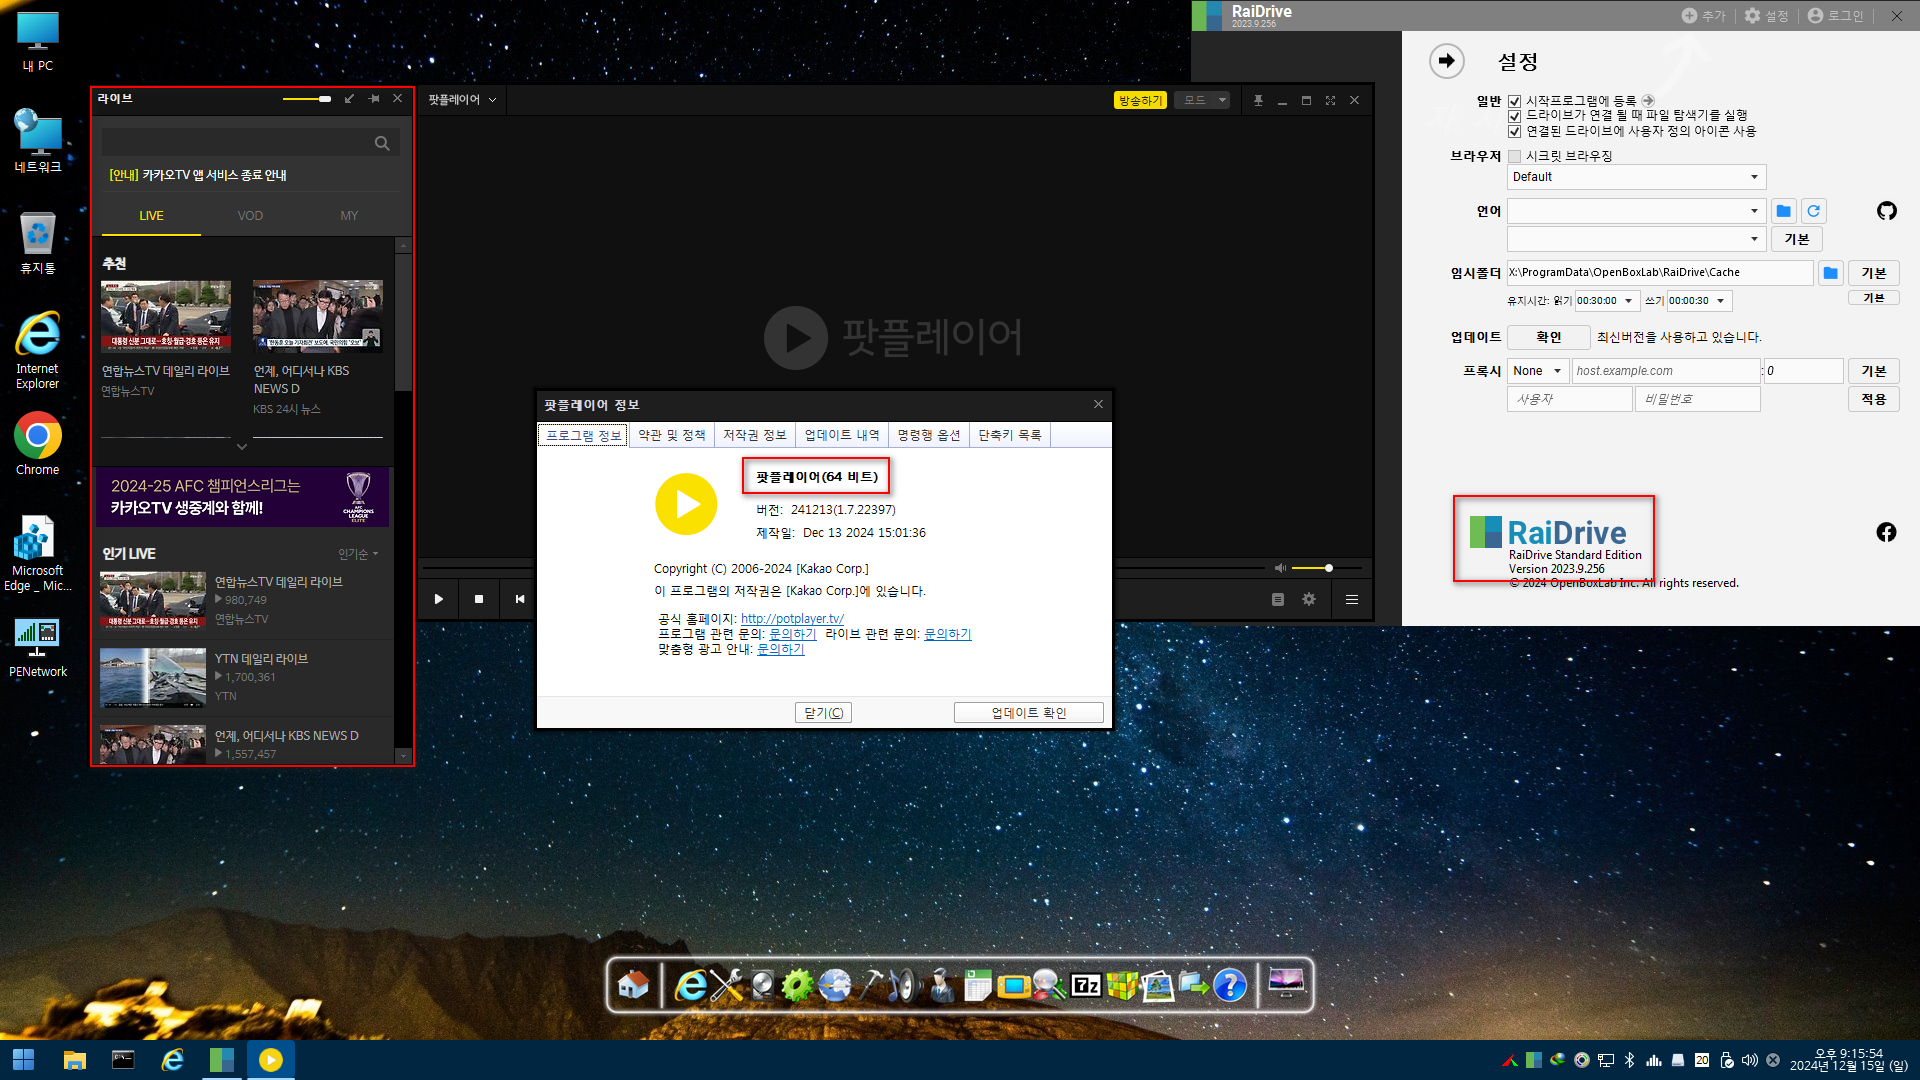Switch to the VOD tab

(250, 216)
